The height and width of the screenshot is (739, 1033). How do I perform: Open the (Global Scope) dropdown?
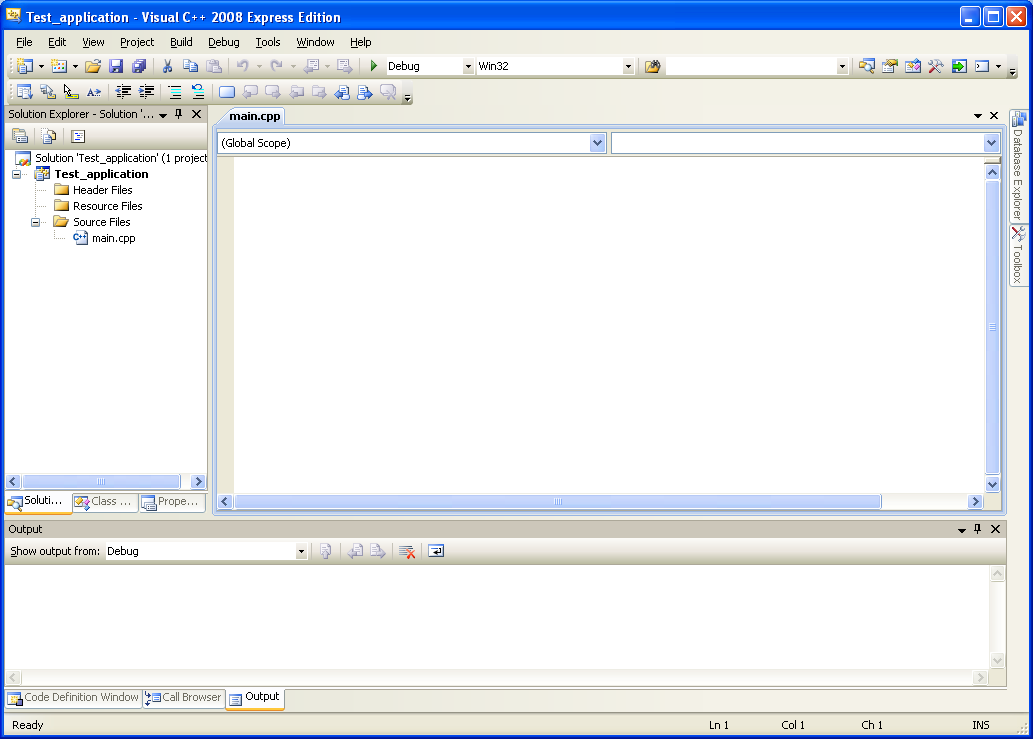coord(597,143)
